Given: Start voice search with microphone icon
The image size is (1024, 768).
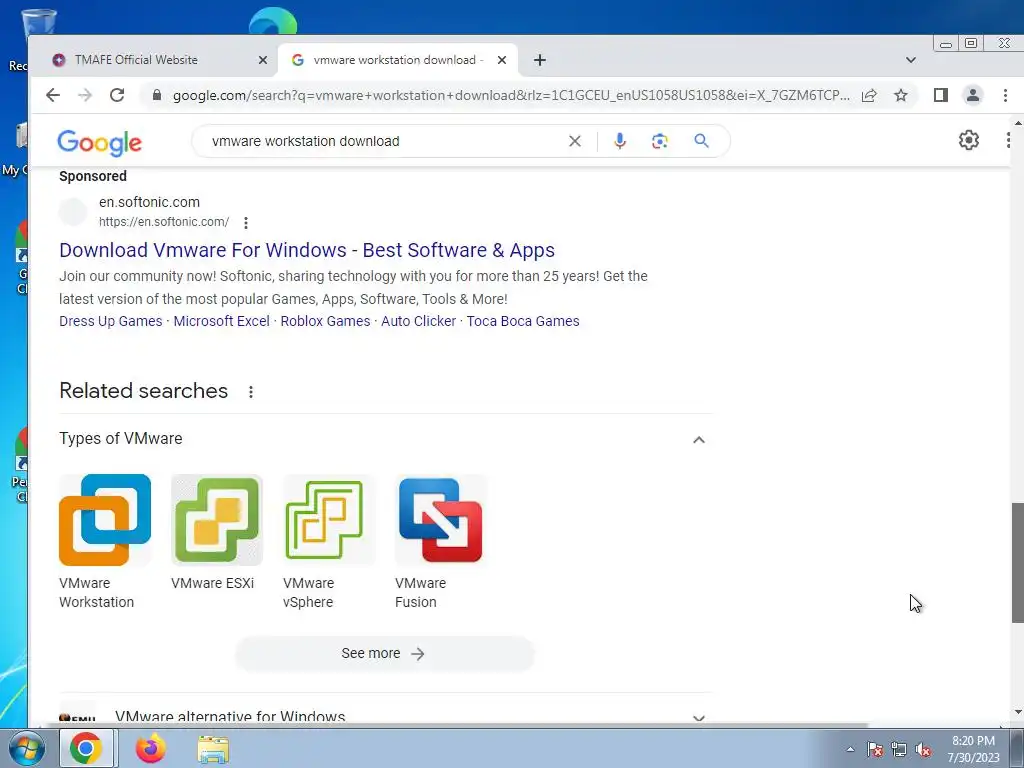Looking at the screenshot, I should (x=620, y=141).
